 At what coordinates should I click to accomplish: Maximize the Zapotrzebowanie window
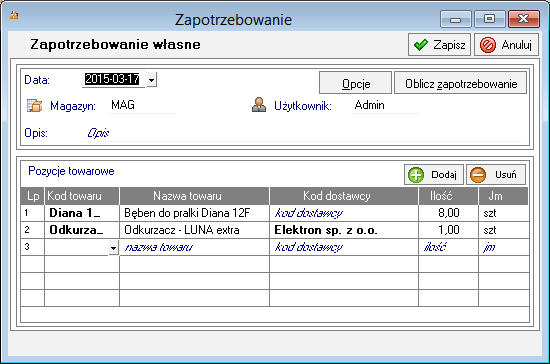[x=490, y=19]
